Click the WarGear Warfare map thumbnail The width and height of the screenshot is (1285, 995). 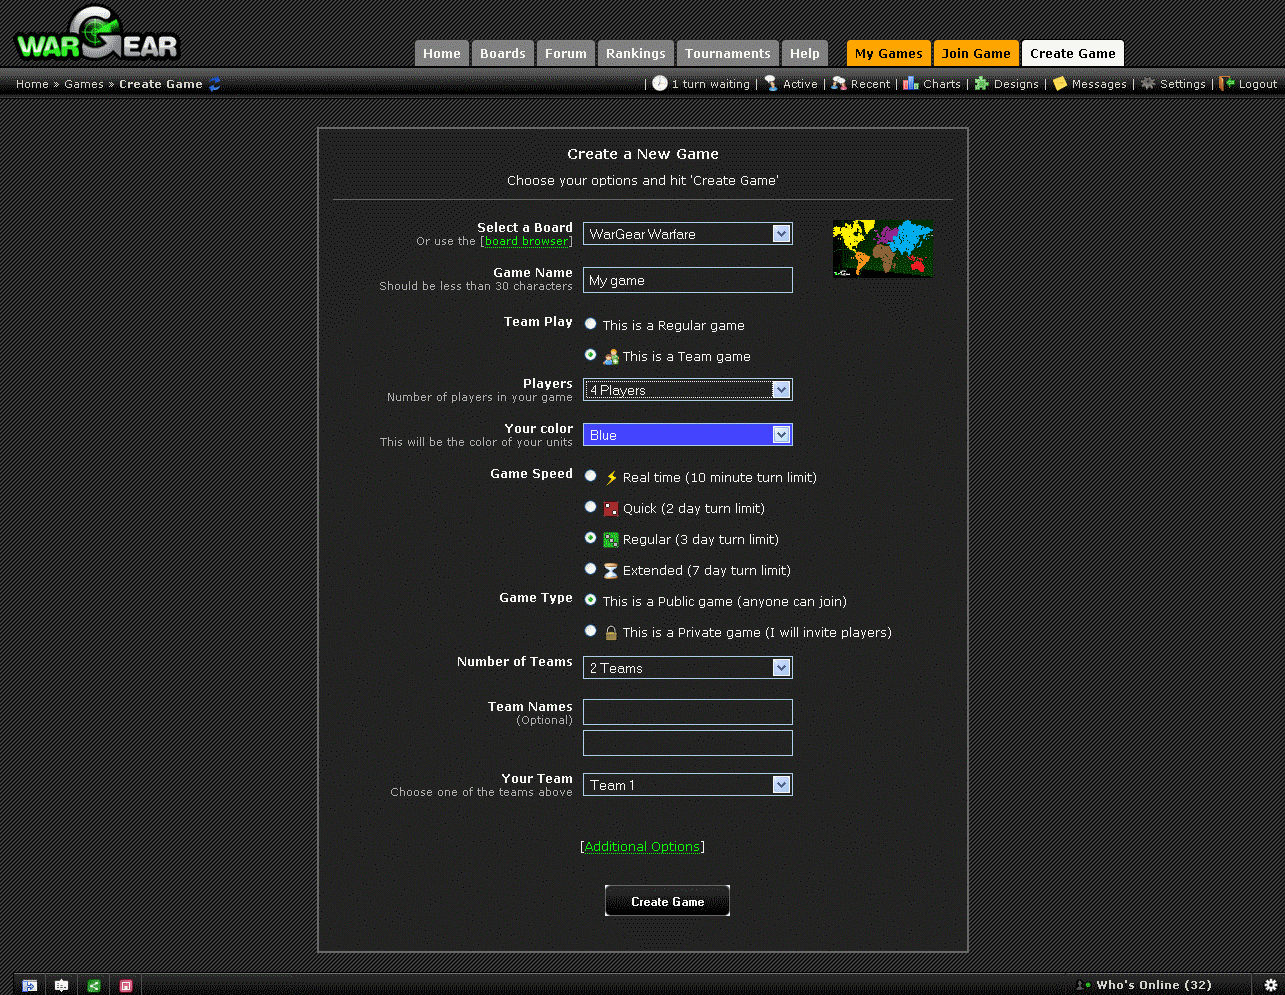click(883, 248)
